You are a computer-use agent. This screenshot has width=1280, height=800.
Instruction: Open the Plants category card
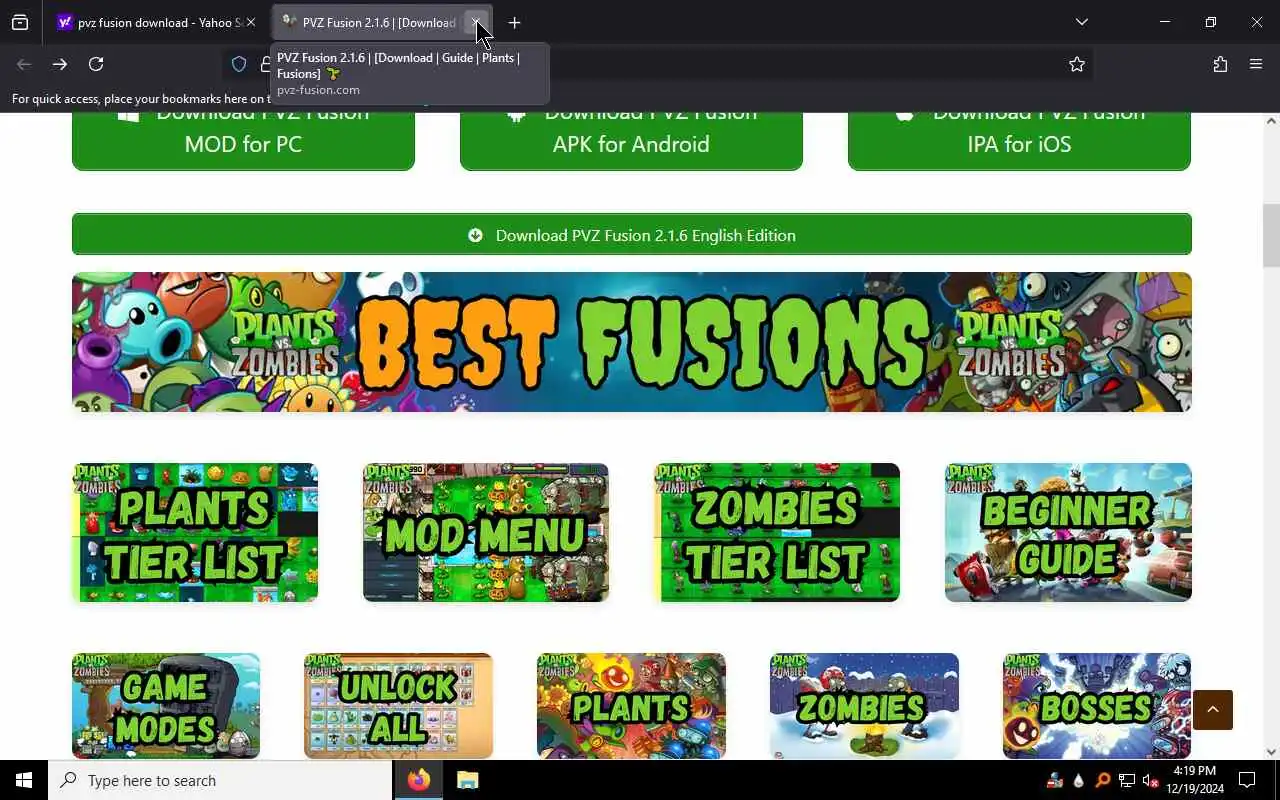631,706
